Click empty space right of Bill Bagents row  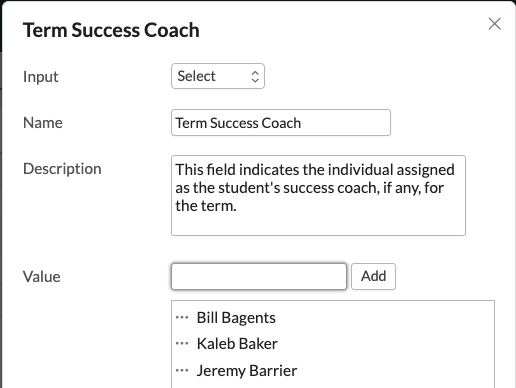tap(383, 318)
